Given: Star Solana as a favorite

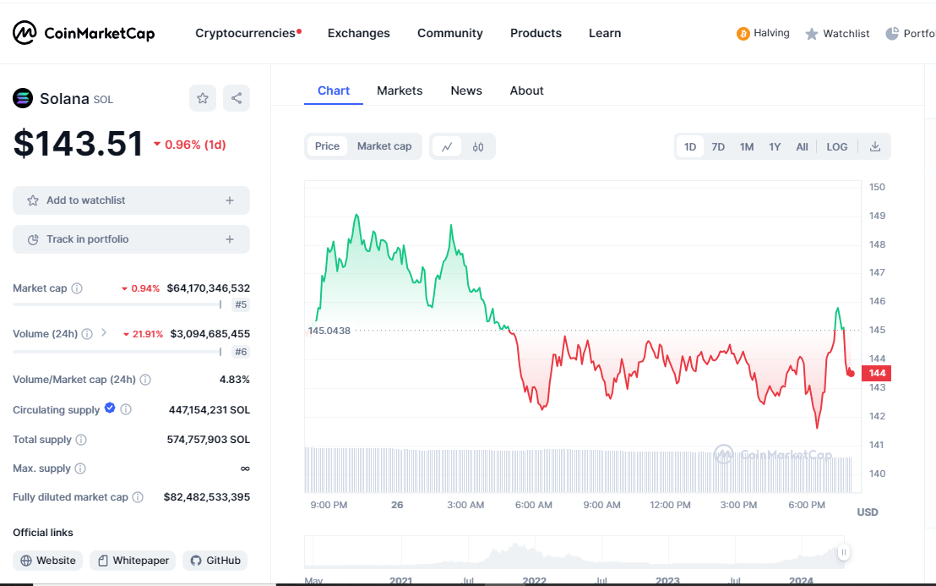Looking at the screenshot, I should click(203, 98).
